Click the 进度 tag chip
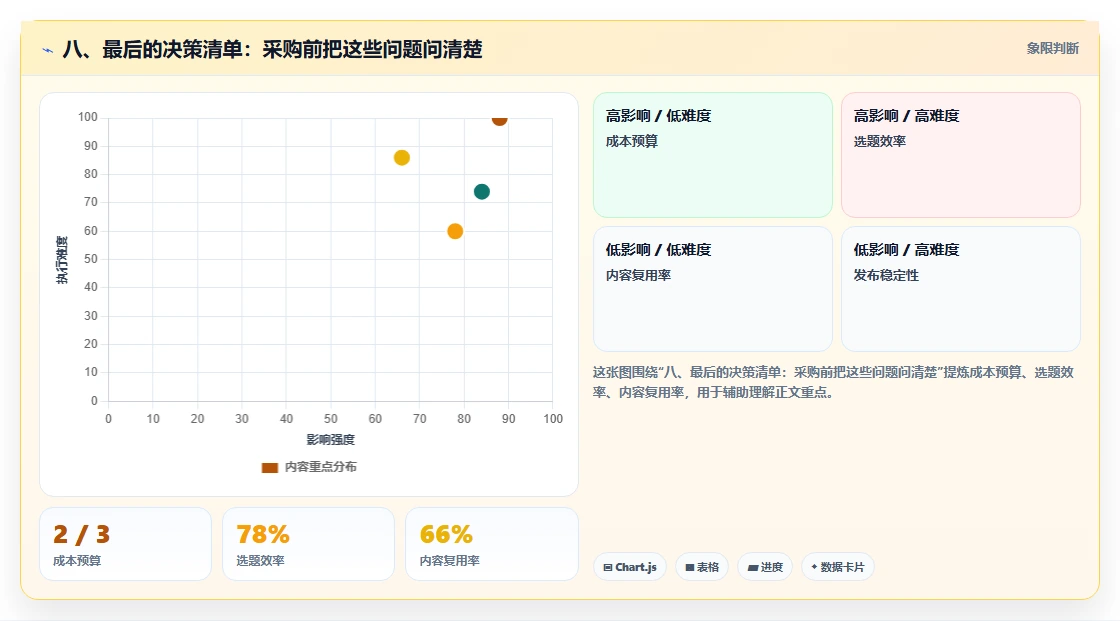 tap(765, 567)
